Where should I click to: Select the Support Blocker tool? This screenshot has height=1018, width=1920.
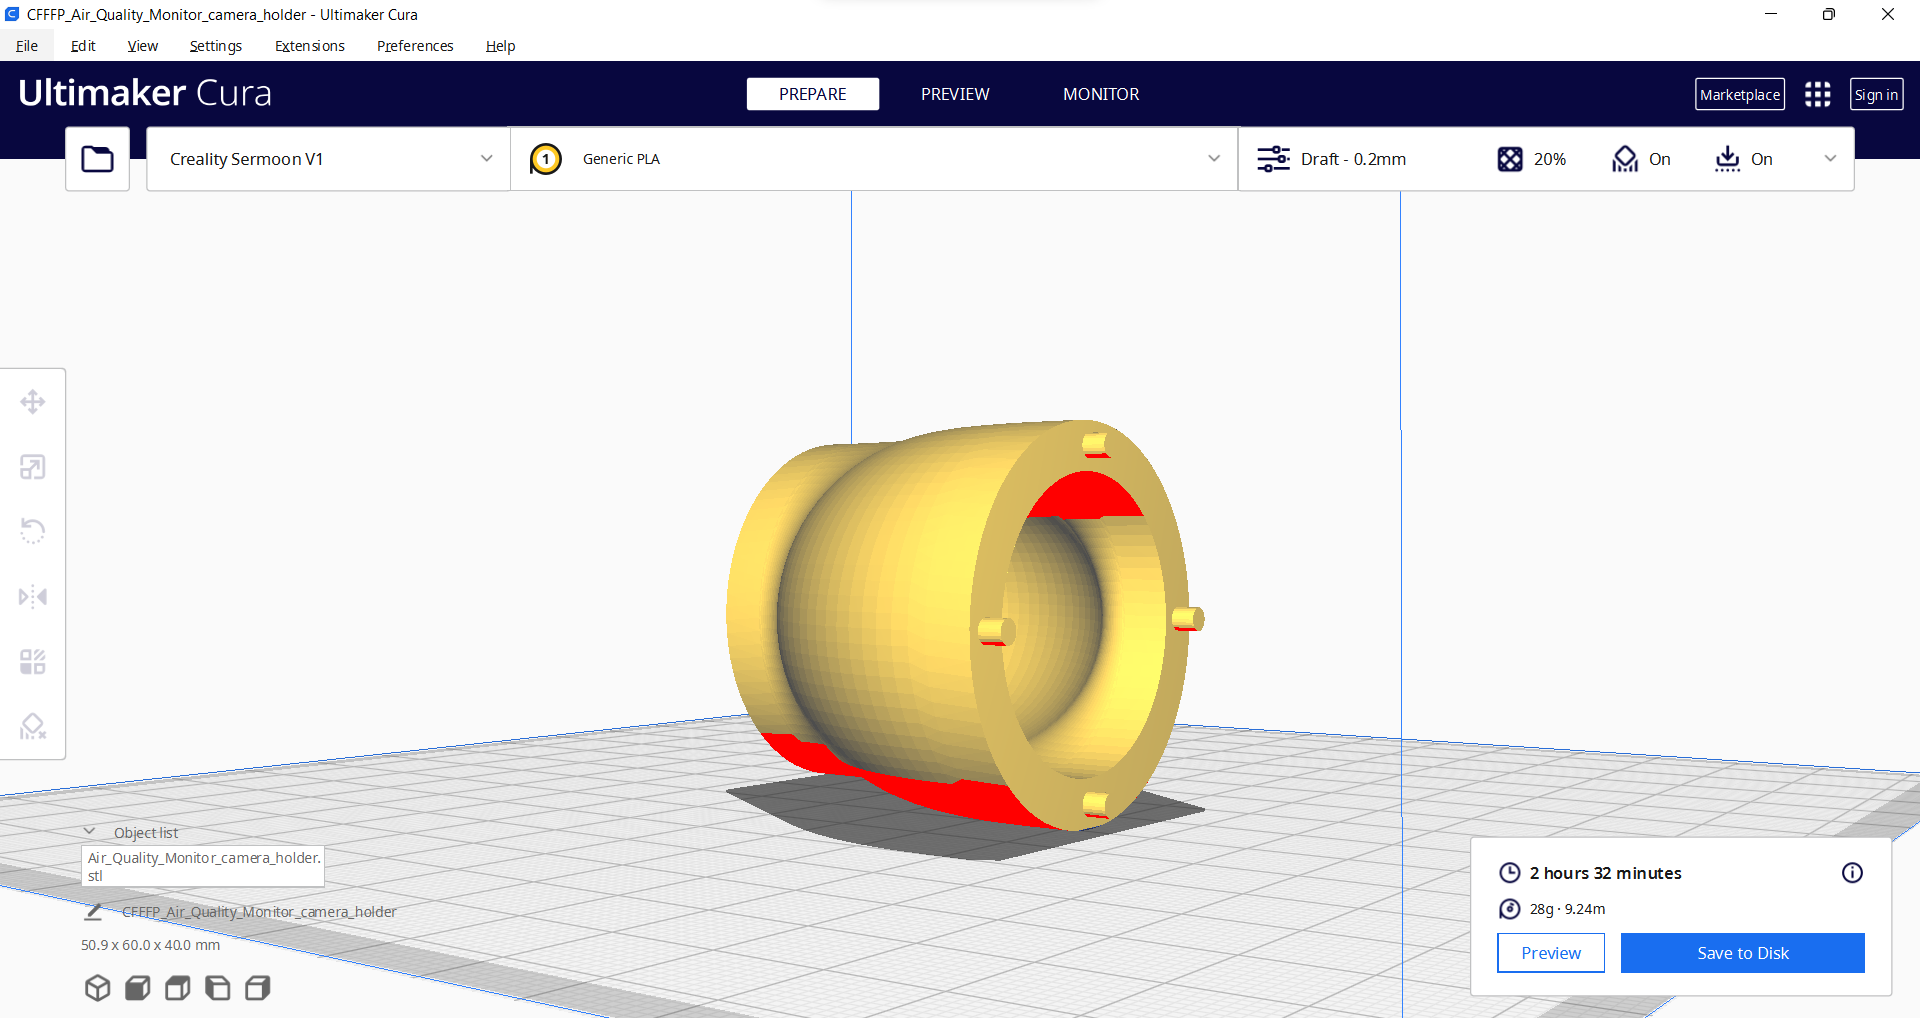point(33,726)
